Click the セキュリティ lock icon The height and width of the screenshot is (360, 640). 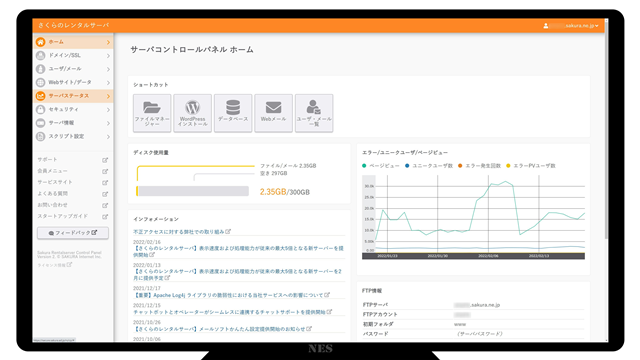[40, 109]
